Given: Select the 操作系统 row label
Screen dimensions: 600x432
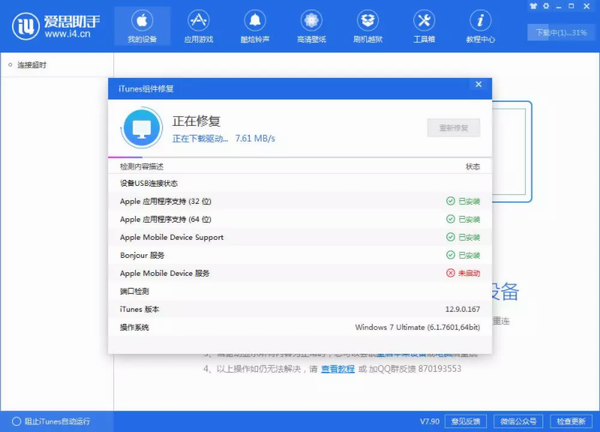Looking at the screenshot, I should coord(134,327).
